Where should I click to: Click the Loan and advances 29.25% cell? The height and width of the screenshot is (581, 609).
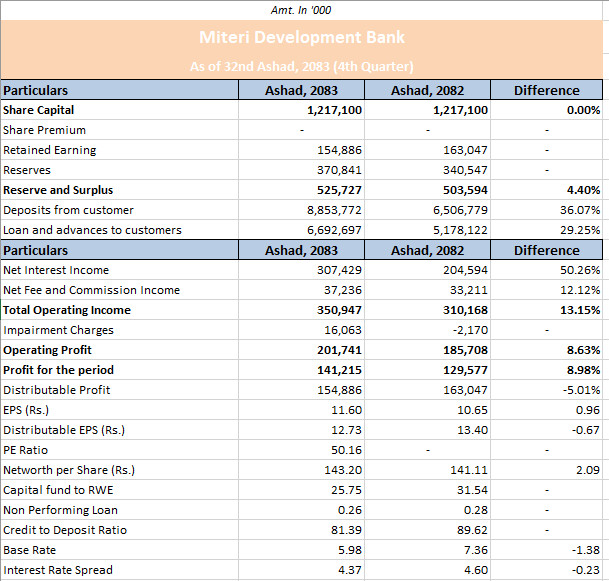[x=547, y=230]
